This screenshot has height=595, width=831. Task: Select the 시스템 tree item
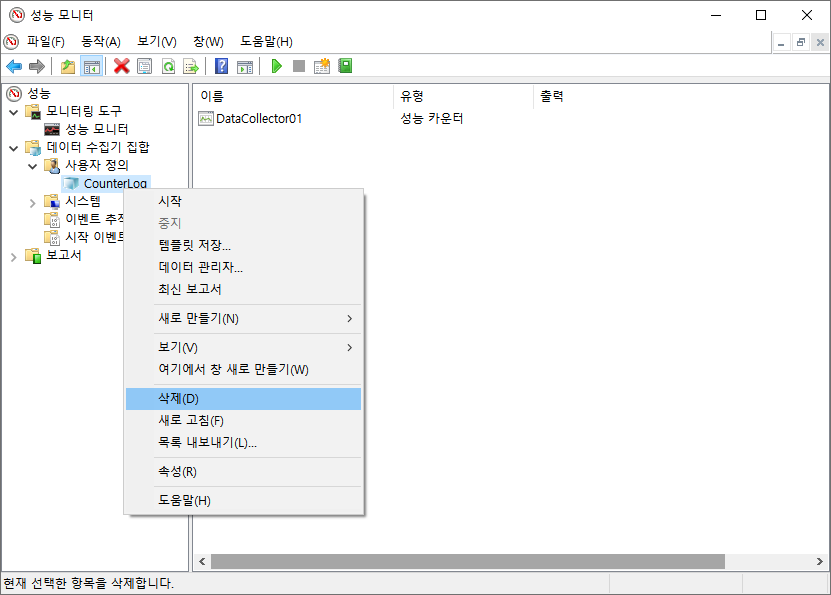83,201
